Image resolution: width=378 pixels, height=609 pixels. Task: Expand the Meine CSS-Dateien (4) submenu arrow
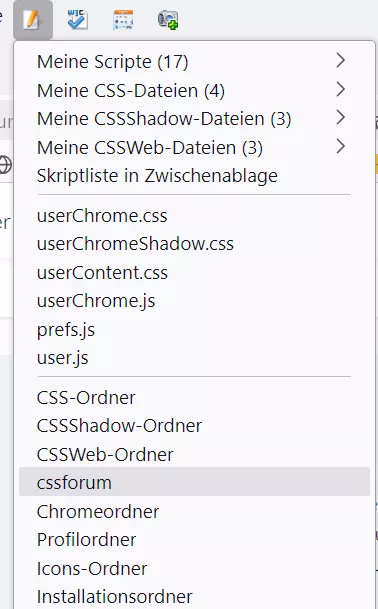pos(340,89)
